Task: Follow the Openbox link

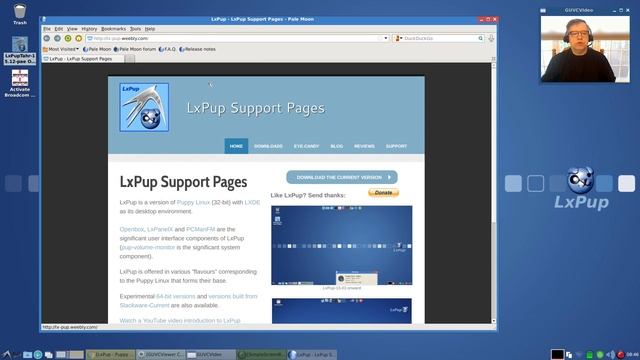Action: 131,229
